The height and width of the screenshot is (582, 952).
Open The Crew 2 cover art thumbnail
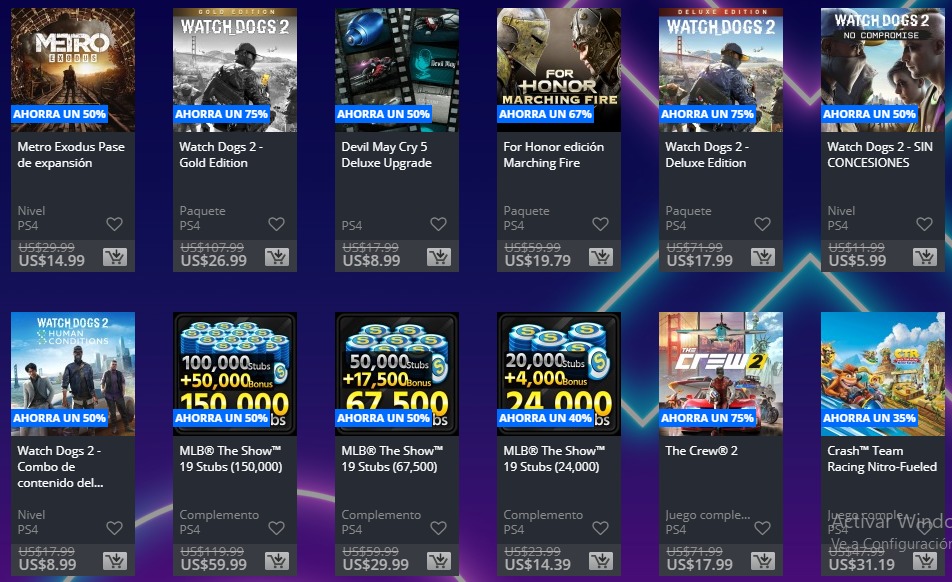point(721,374)
